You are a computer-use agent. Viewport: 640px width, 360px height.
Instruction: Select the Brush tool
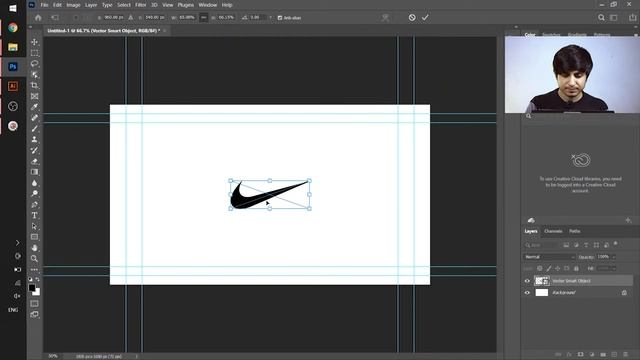tap(34, 129)
